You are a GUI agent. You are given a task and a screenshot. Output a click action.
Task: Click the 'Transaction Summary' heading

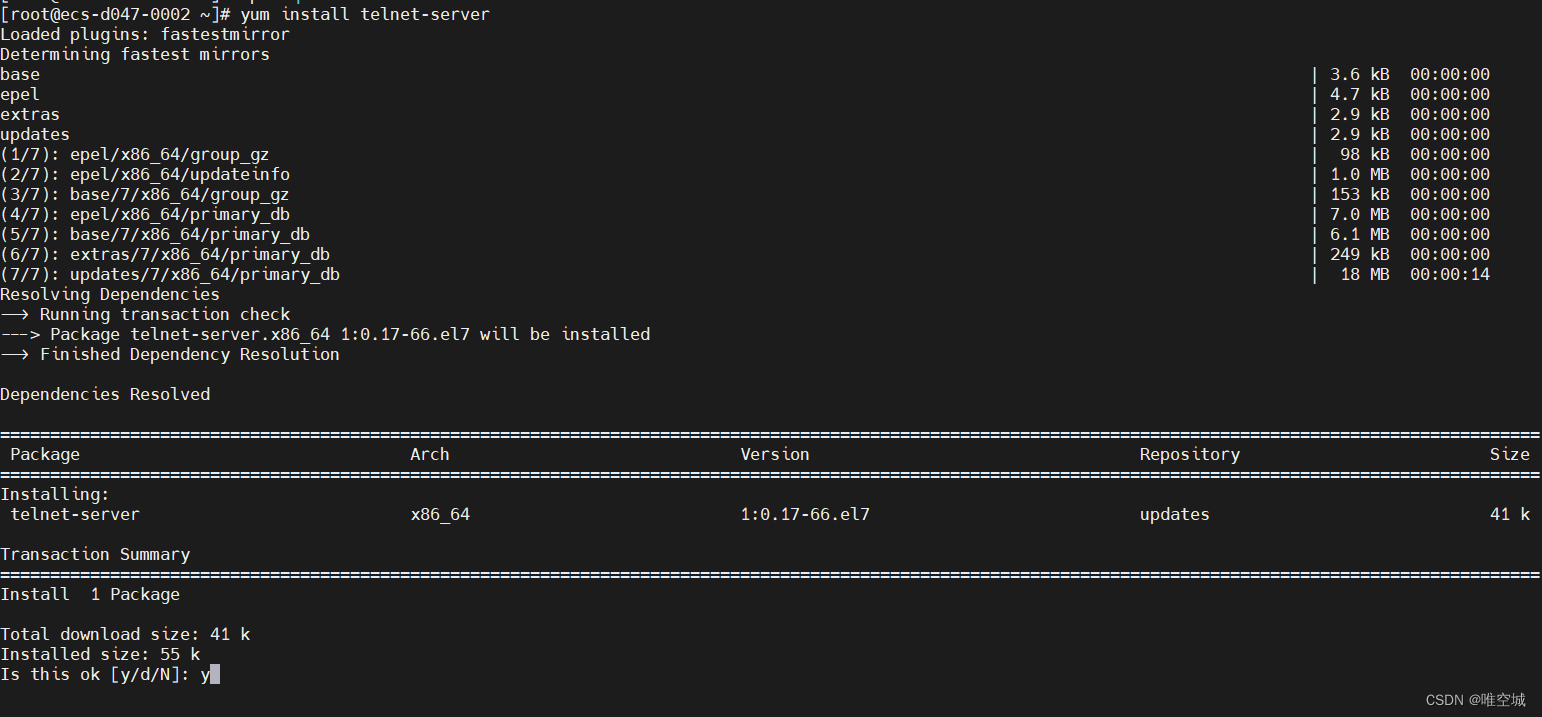(x=95, y=554)
